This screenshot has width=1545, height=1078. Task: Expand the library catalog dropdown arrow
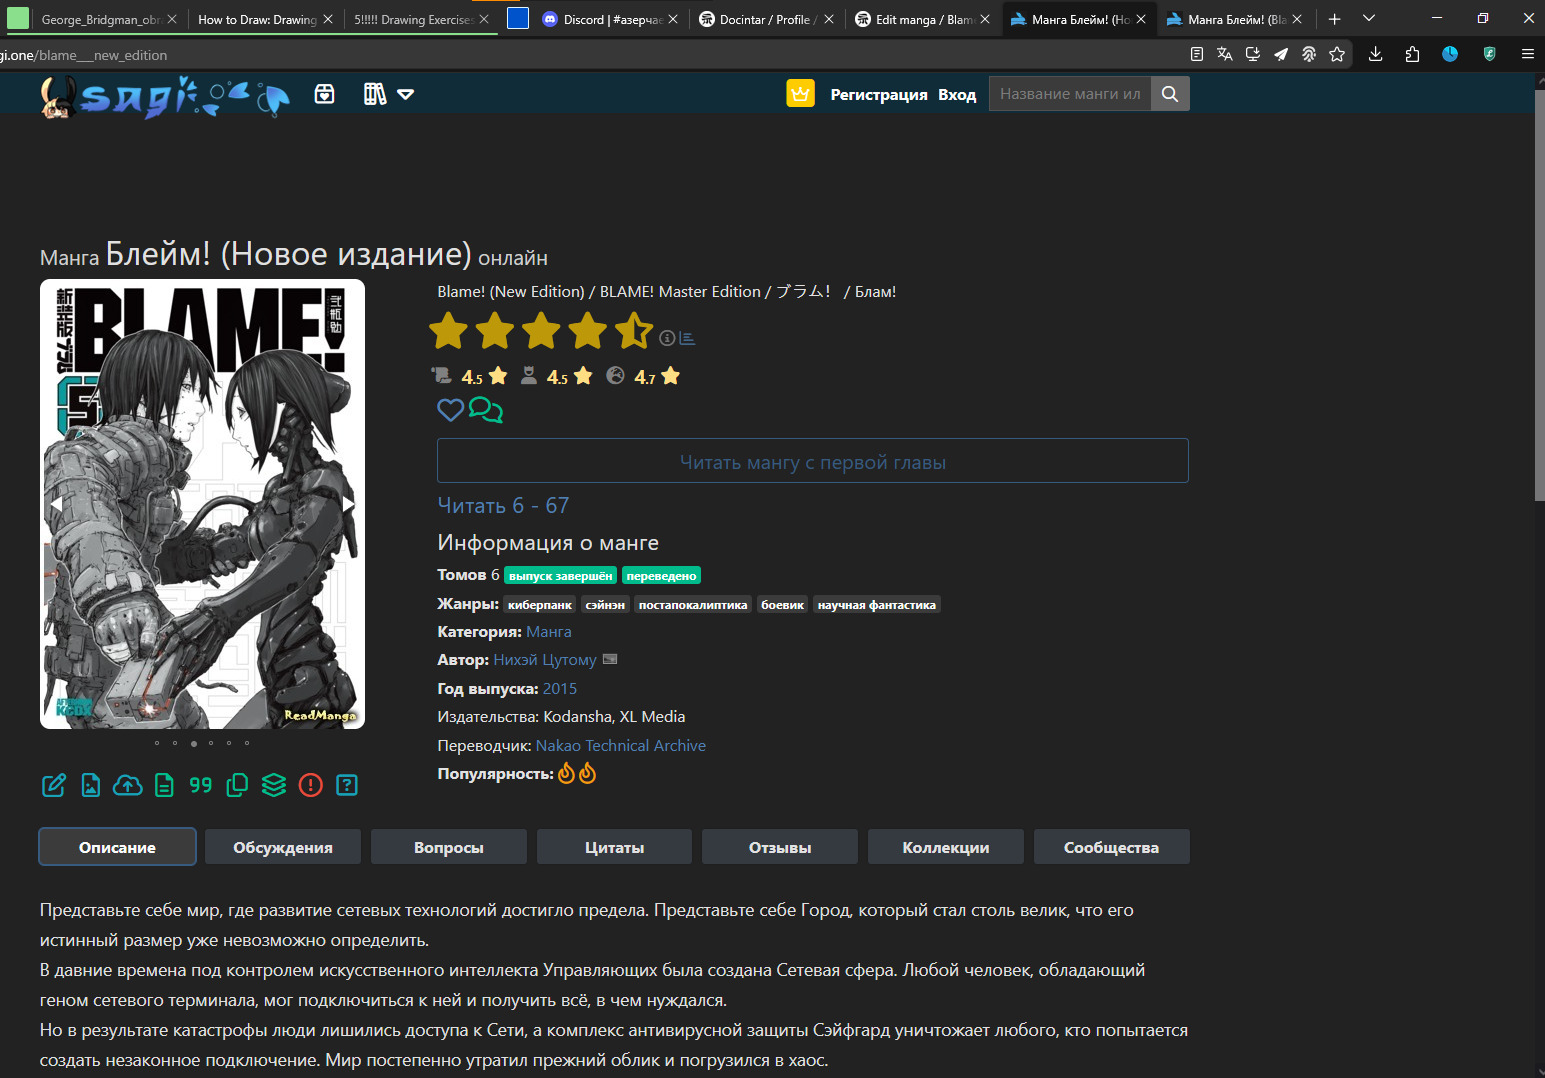coord(406,94)
